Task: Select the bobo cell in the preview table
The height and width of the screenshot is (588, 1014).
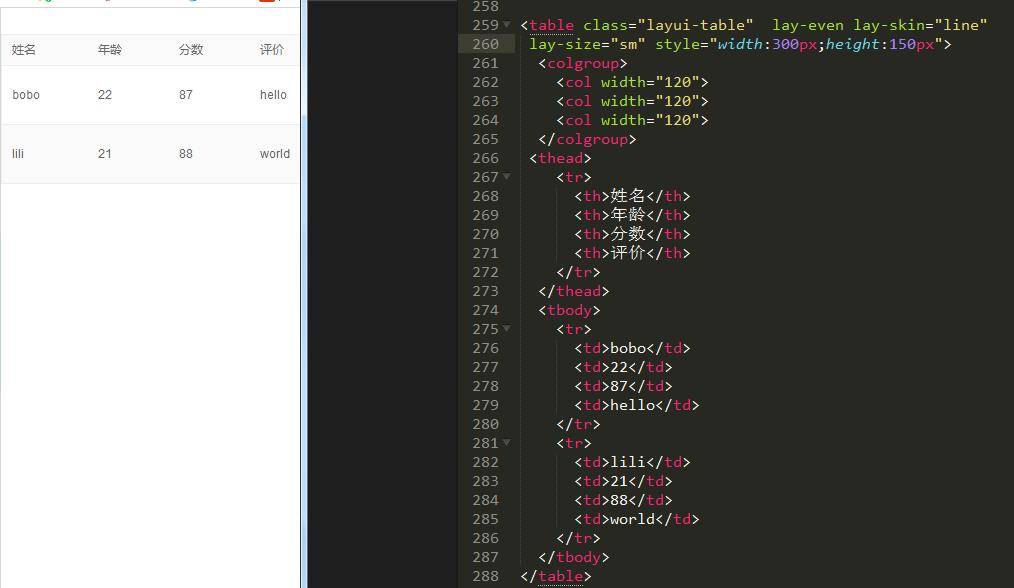Action: [x=26, y=95]
